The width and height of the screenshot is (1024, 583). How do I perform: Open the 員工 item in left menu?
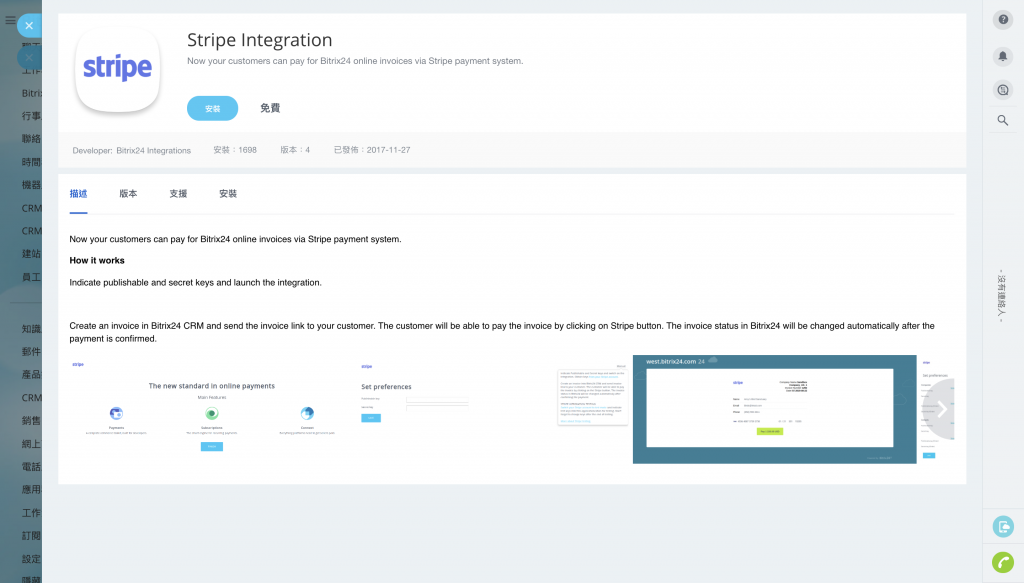click(x=31, y=277)
